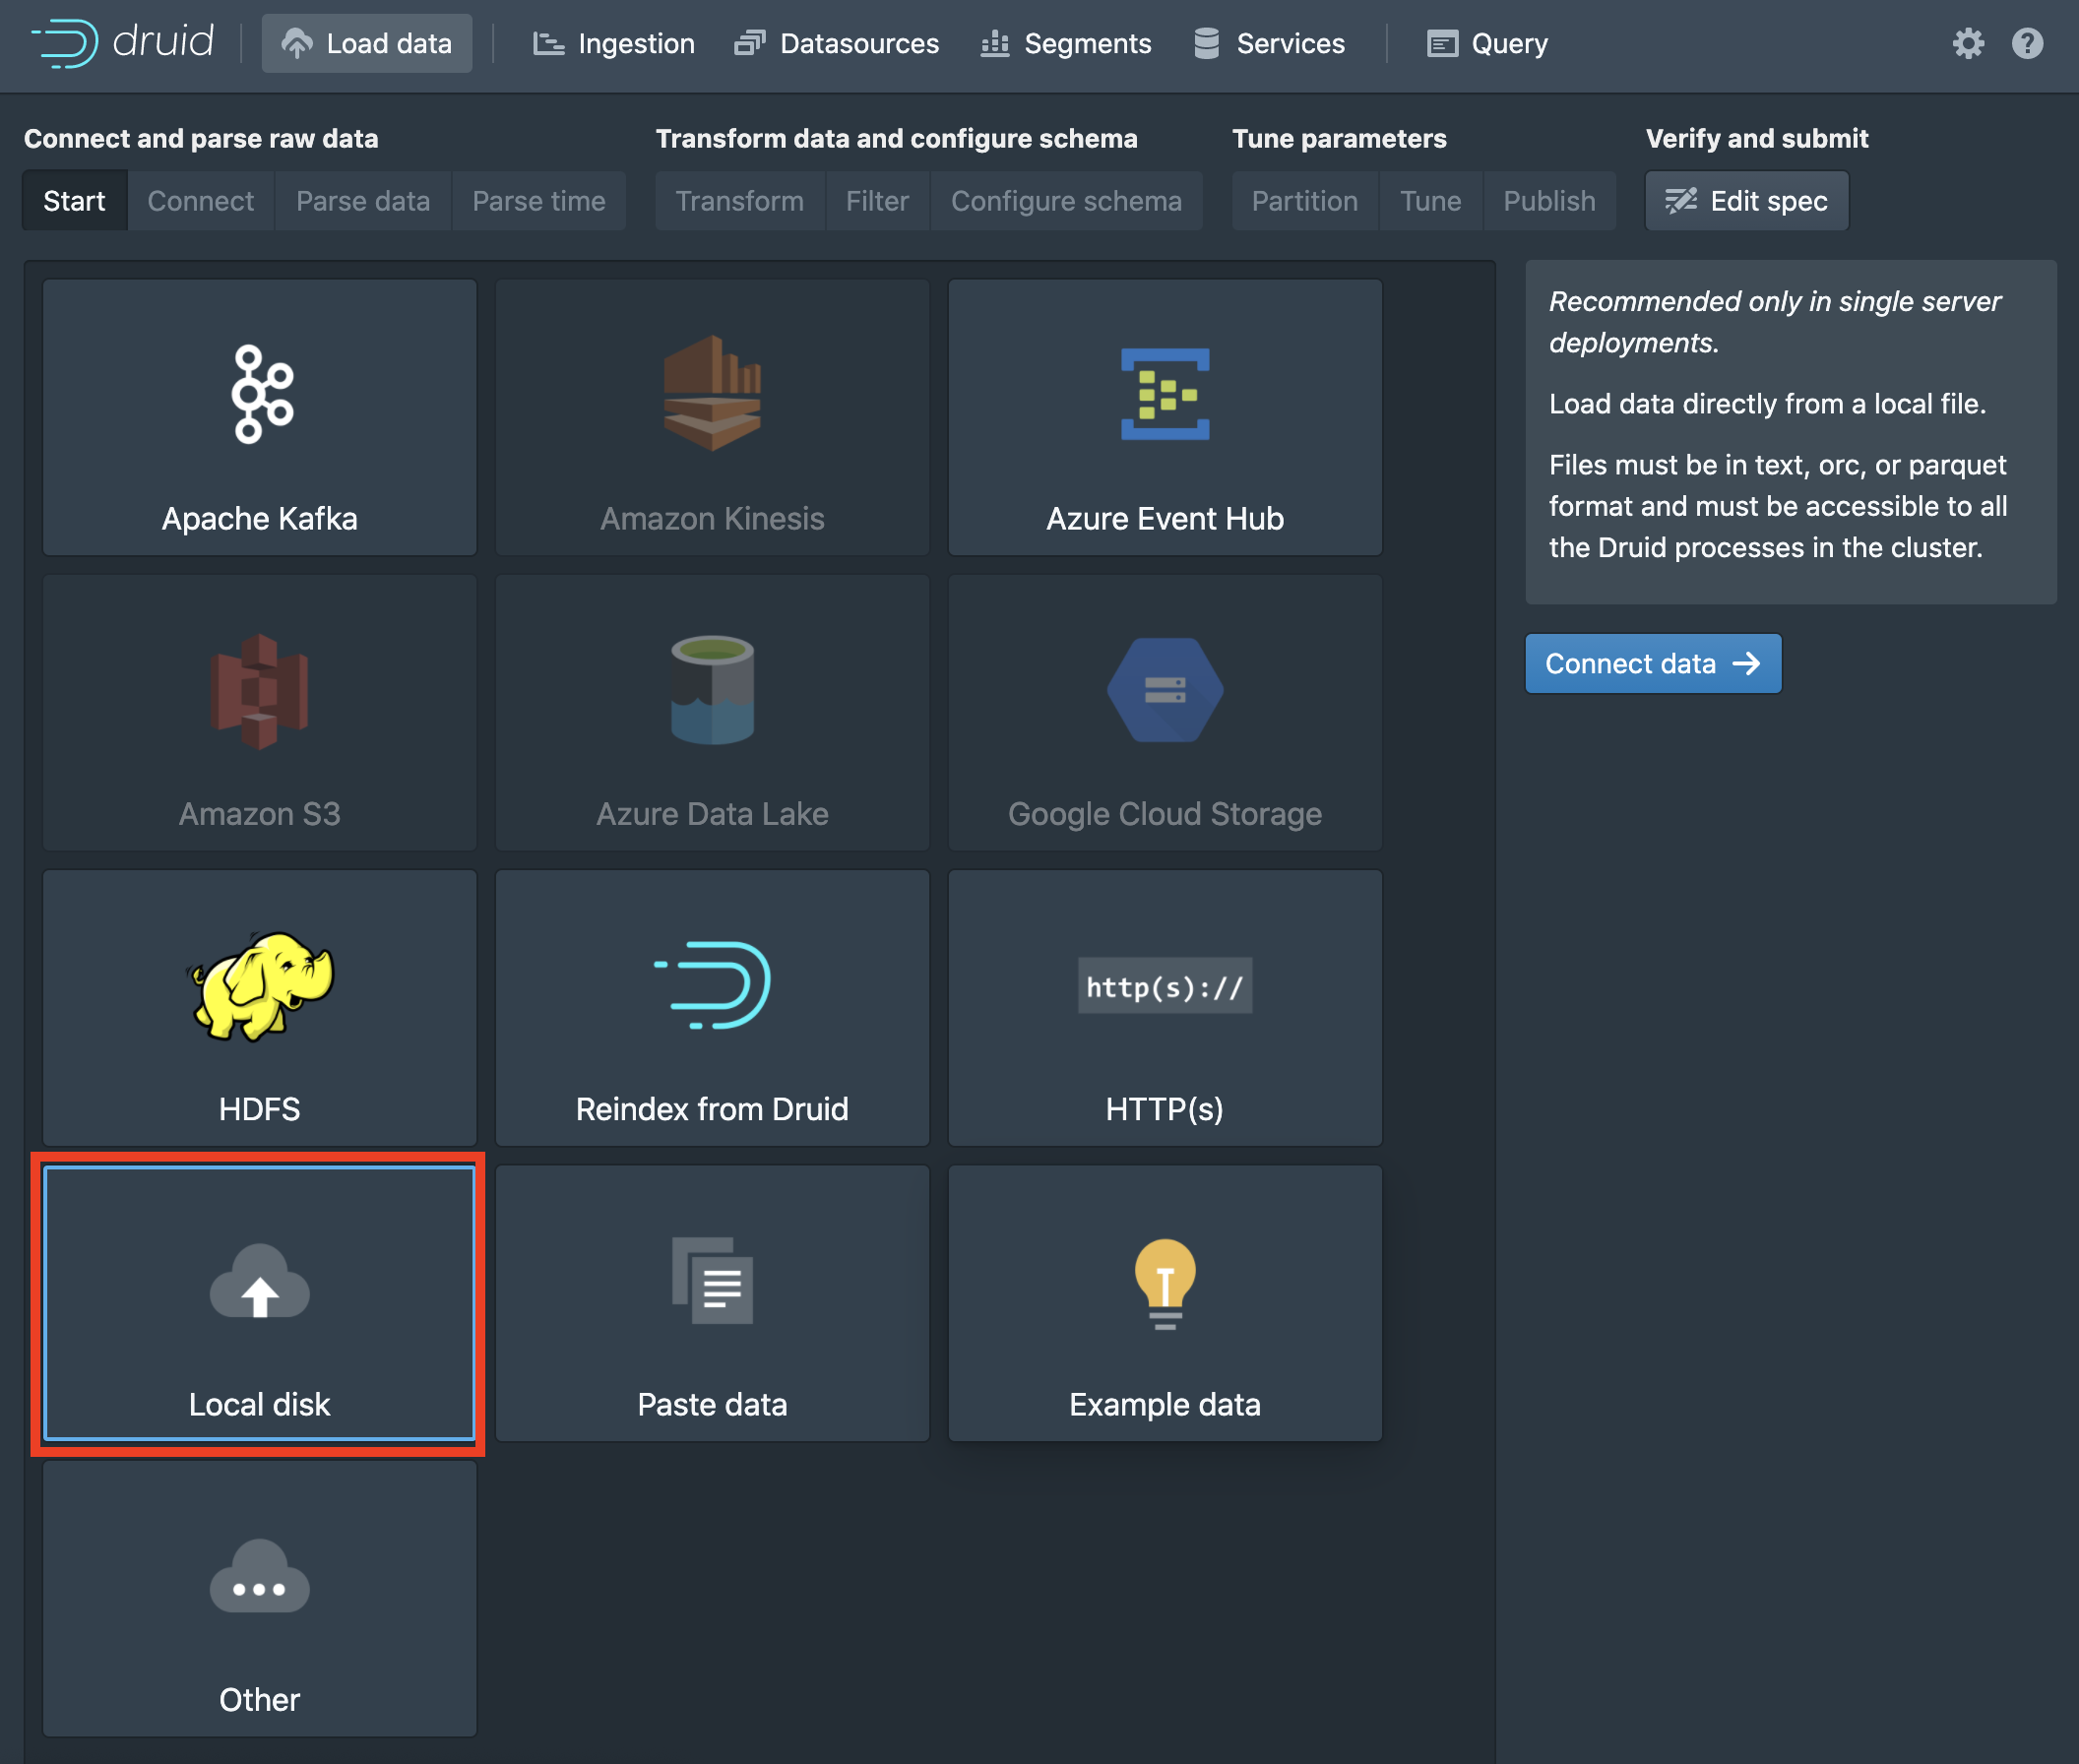Select the Apache Kafka source tile
The image size is (2079, 1764).
click(259, 417)
